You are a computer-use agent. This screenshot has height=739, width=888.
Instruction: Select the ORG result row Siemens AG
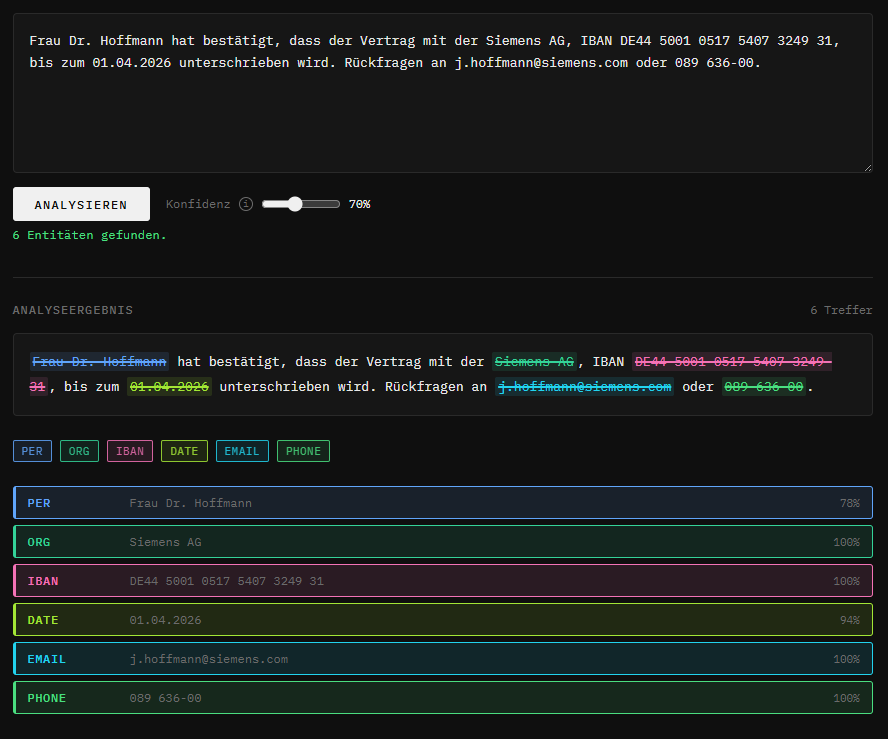[442, 542]
